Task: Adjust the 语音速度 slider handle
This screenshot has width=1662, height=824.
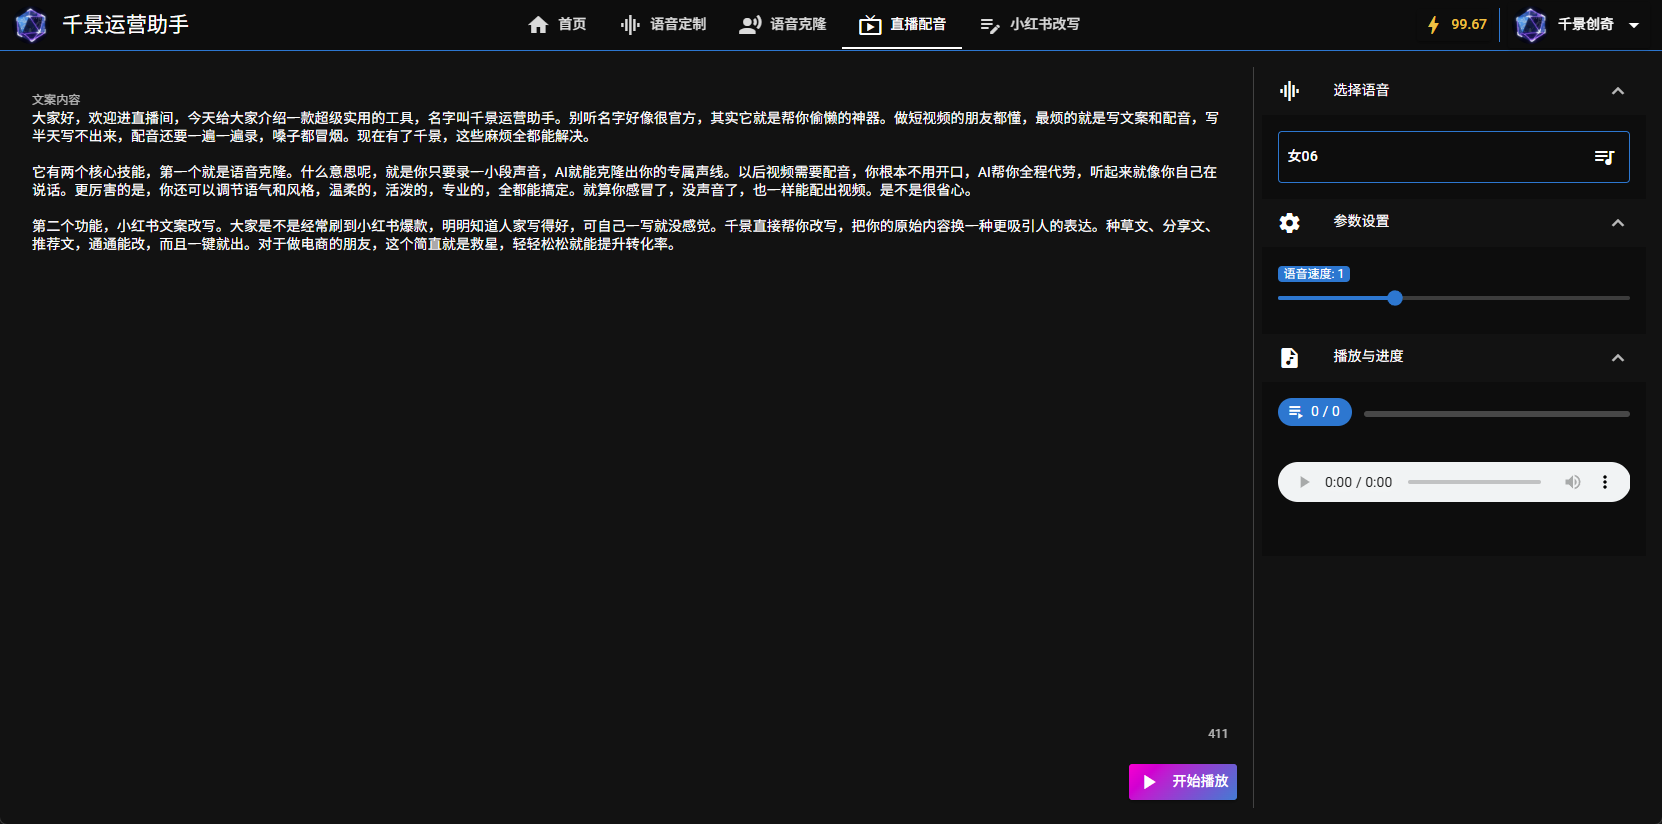Action: pos(1395,298)
